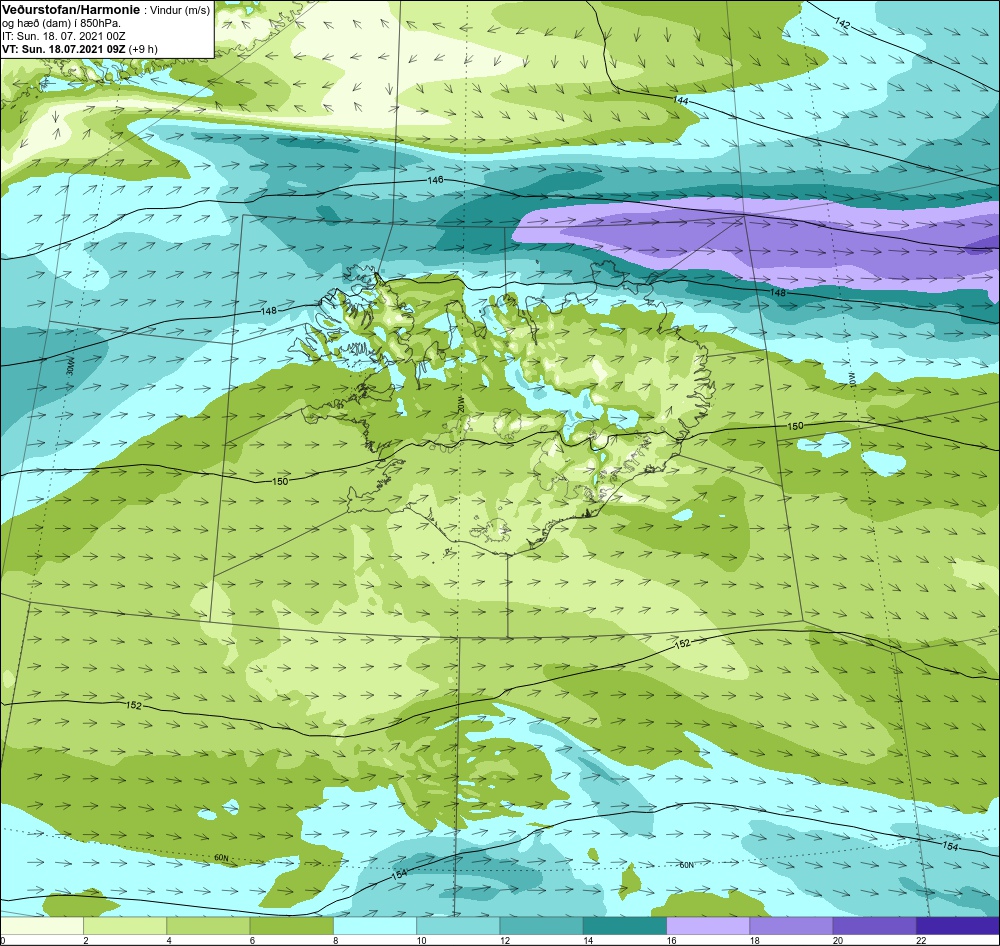1000x946 pixels.
Task: Click the Veðurstofan/Harmonie title text
Action: point(69,10)
